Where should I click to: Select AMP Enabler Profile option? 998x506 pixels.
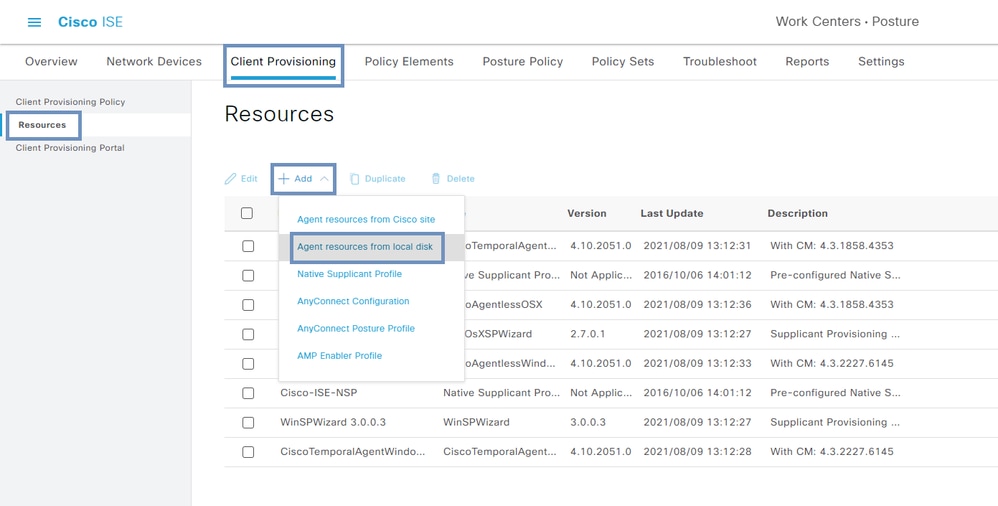[x=339, y=356]
